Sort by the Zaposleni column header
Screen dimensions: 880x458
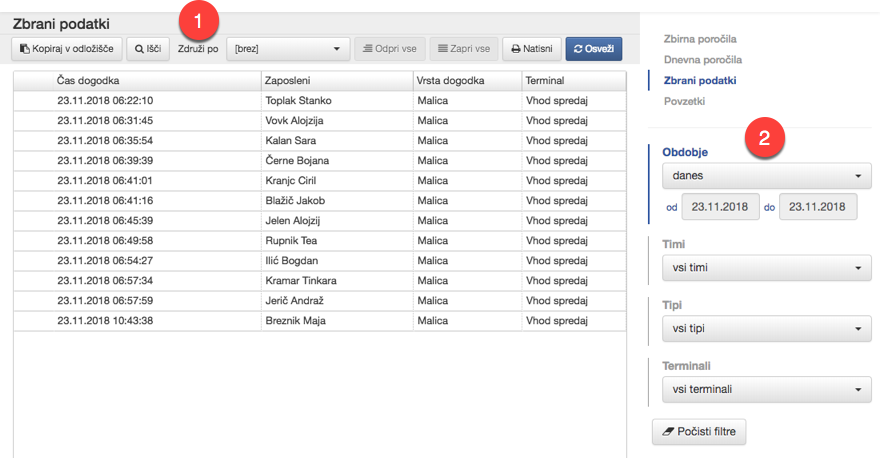pos(337,81)
